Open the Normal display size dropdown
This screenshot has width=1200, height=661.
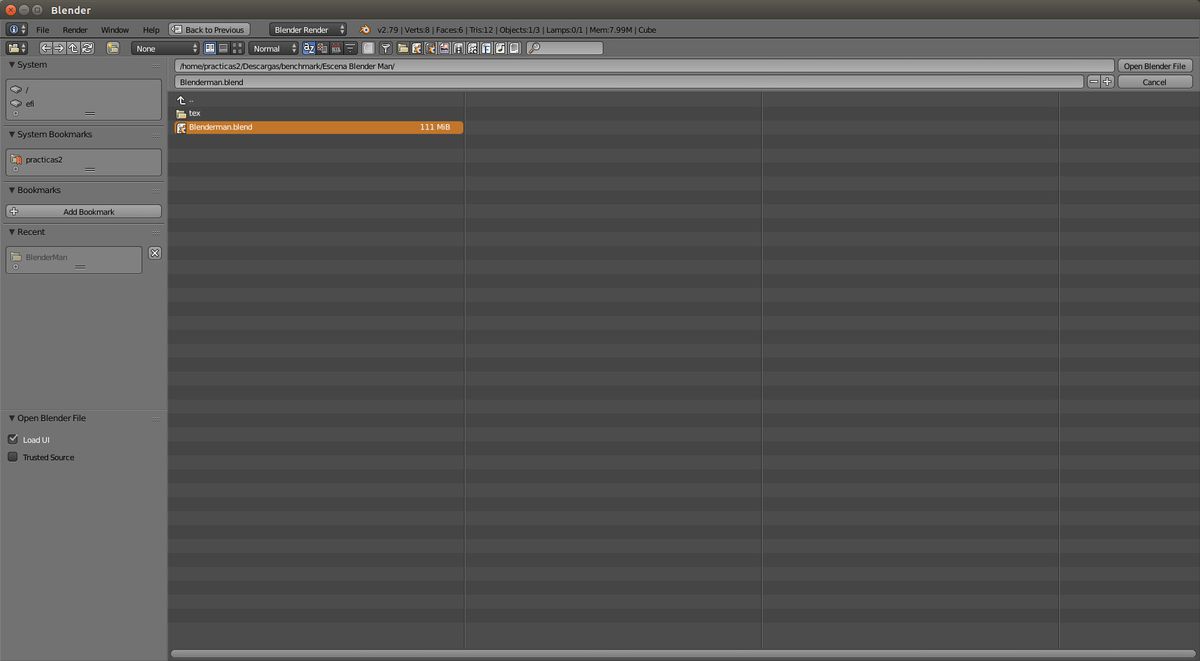(273, 48)
